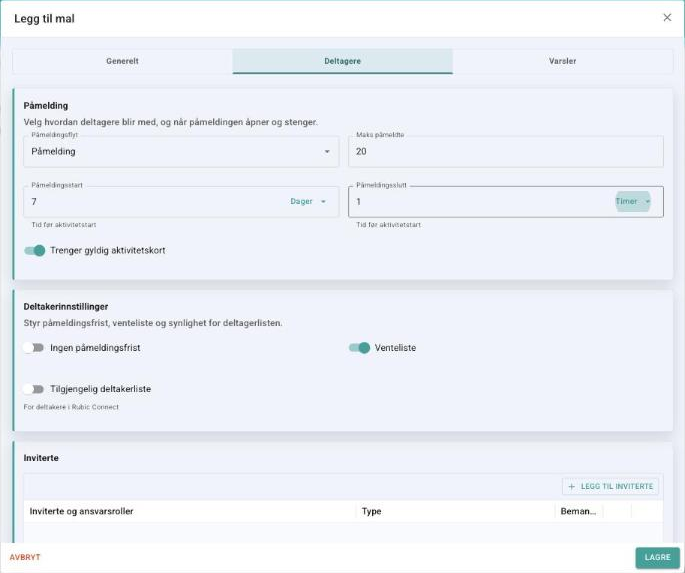Click the Lagre button
The width and height of the screenshot is (685, 573).
point(657,557)
